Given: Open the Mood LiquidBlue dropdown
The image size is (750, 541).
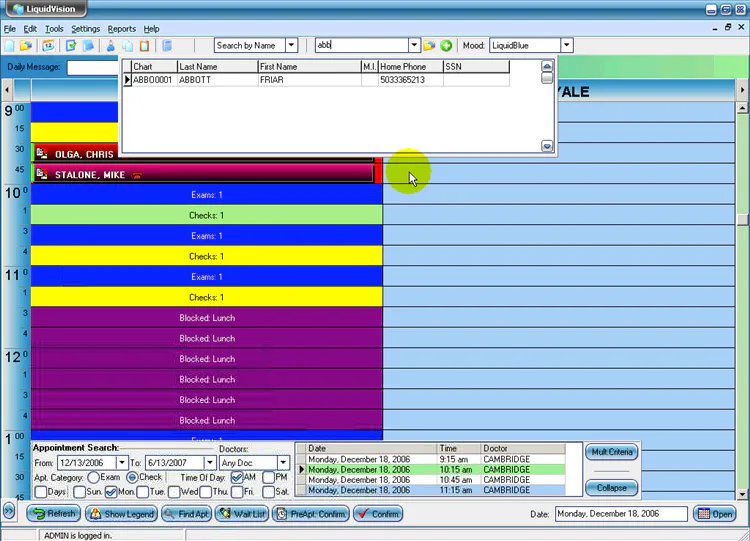Looking at the screenshot, I should pyautogui.click(x=567, y=45).
